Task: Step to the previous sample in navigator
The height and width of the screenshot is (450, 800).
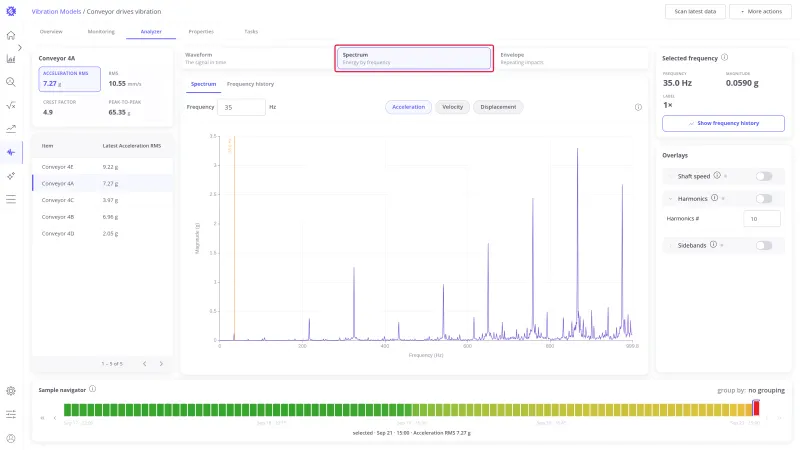Action: coord(55,418)
